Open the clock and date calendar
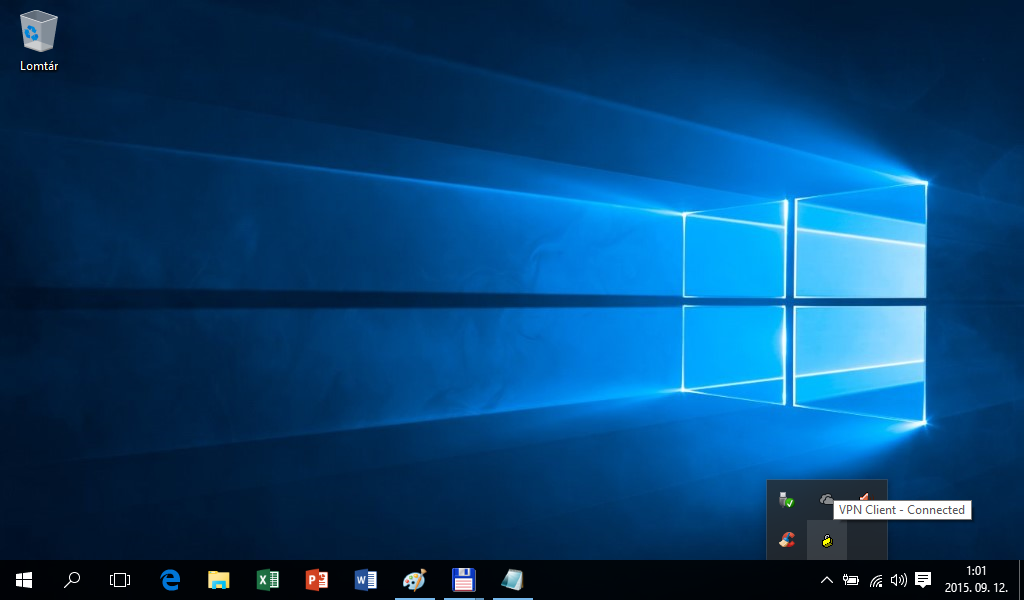Screen dimensions: 1024x600 [963, 579]
